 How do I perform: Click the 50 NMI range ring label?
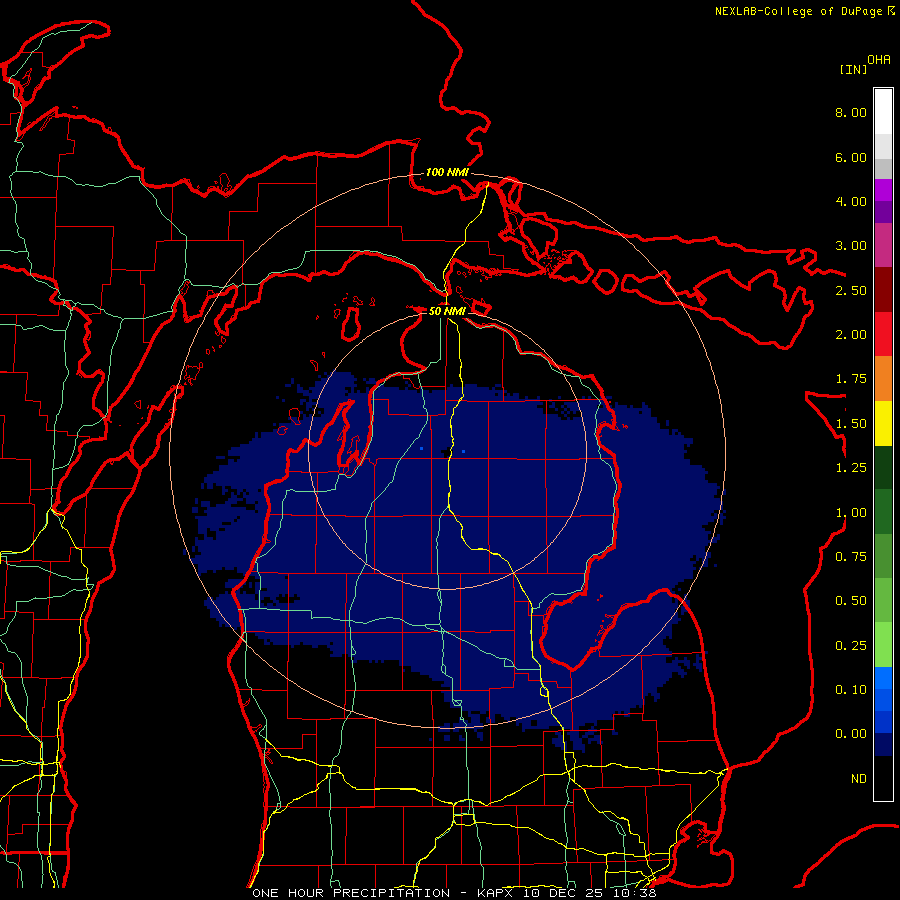pos(447,311)
